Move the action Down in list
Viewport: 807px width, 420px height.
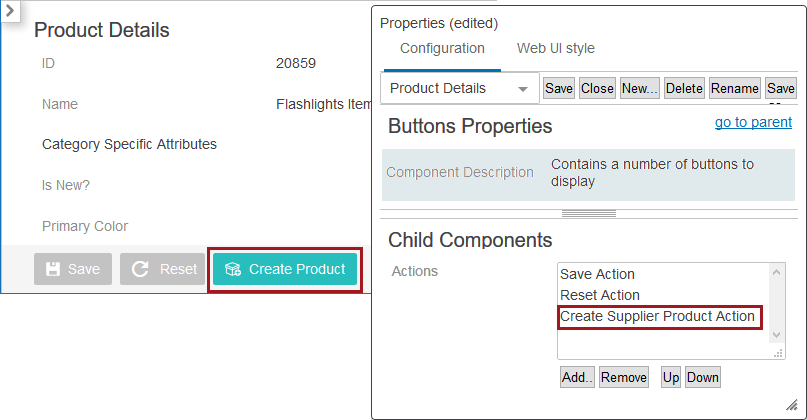point(702,377)
